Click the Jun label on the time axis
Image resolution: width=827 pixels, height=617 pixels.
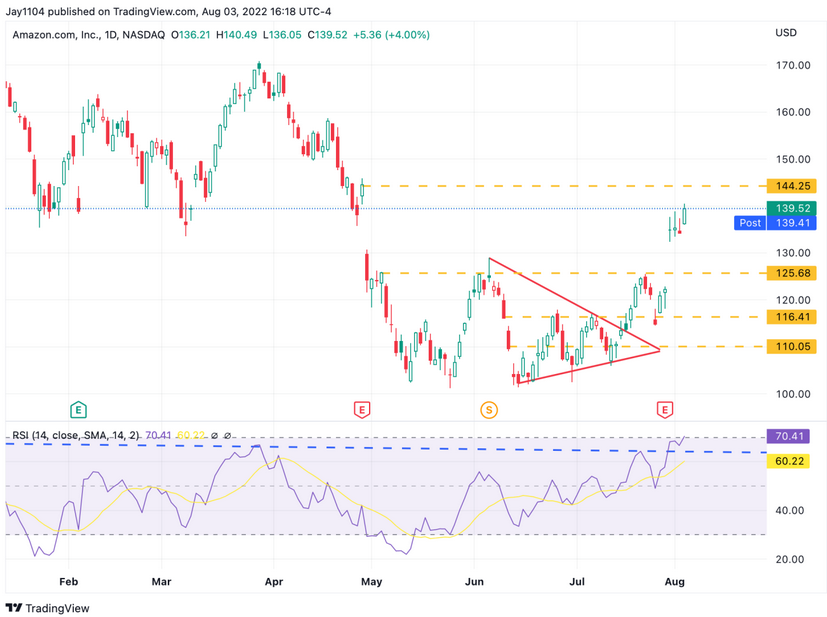(474, 582)
